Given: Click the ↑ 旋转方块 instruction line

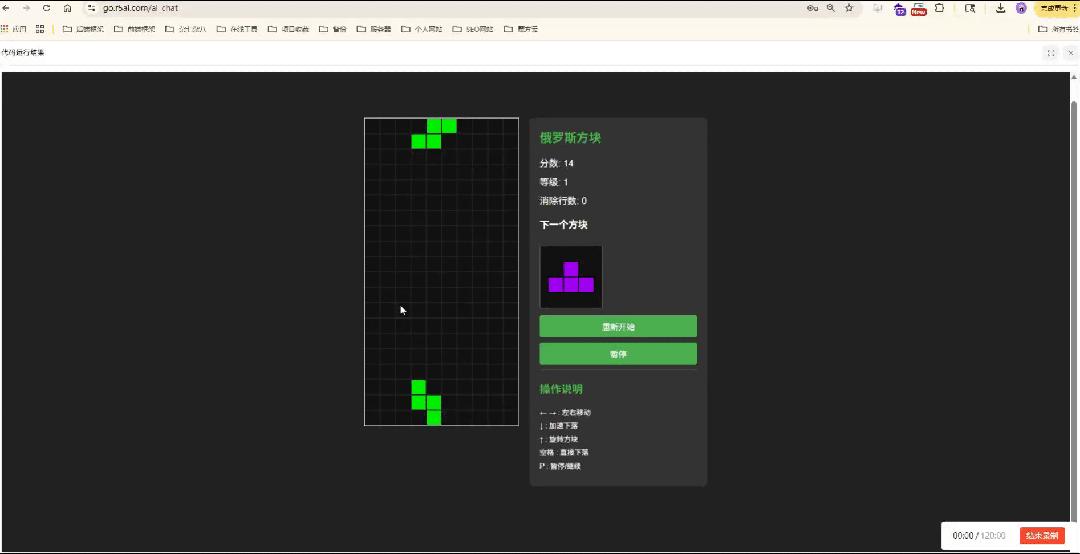Looking at the screenshot, I should coord(559,439).
